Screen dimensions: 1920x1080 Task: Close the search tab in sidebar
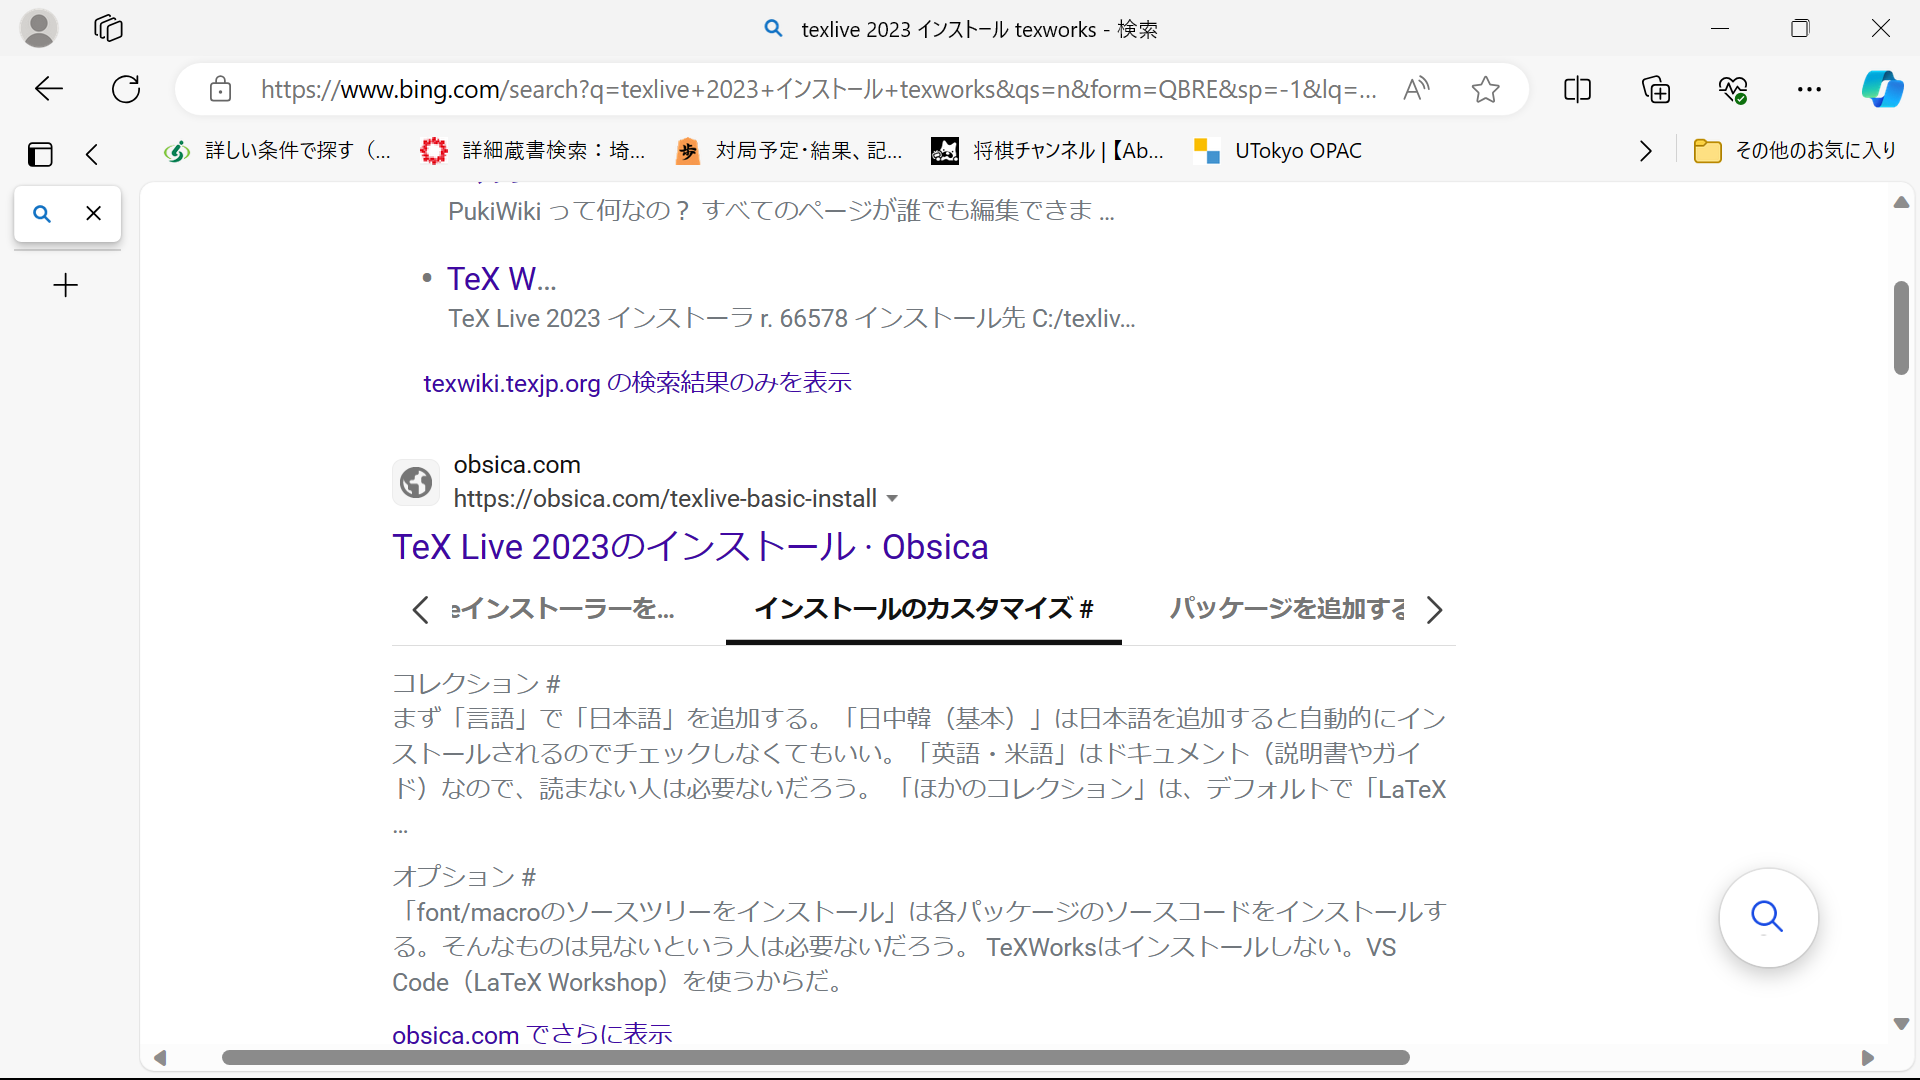(x=94, y=213)
